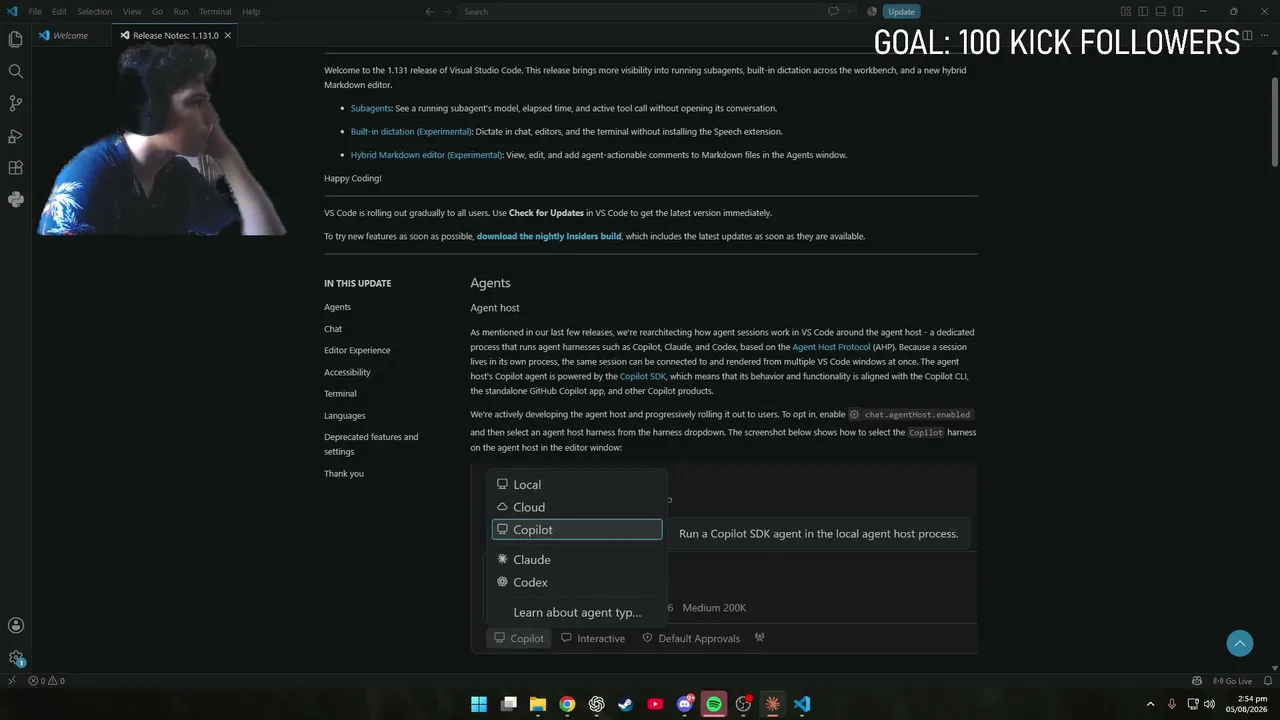Viewport: 1280px width, 720px height.
Task: Jump to Accessibility in the update list
Action: coord(347,372)
